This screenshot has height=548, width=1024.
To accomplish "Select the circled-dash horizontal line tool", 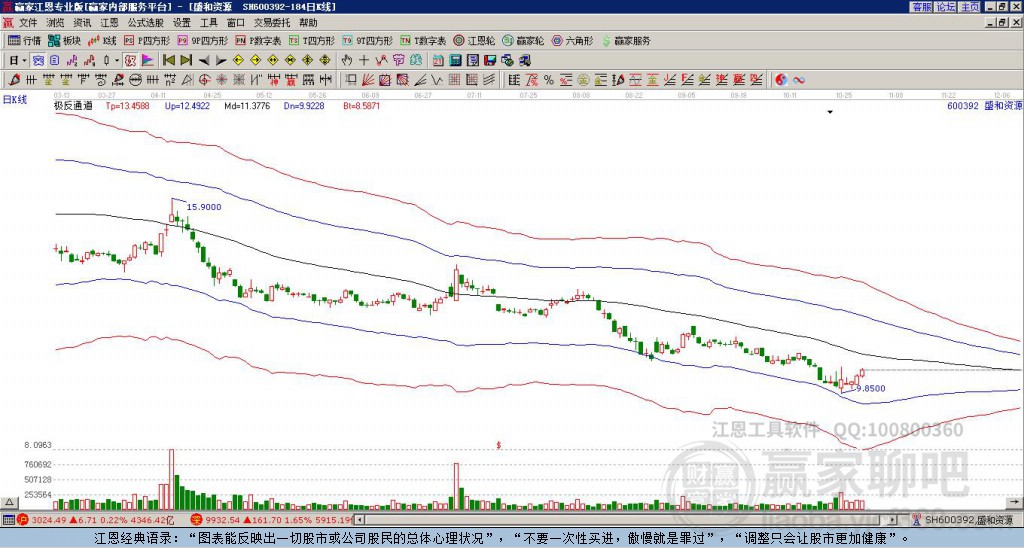I will 136,80.
